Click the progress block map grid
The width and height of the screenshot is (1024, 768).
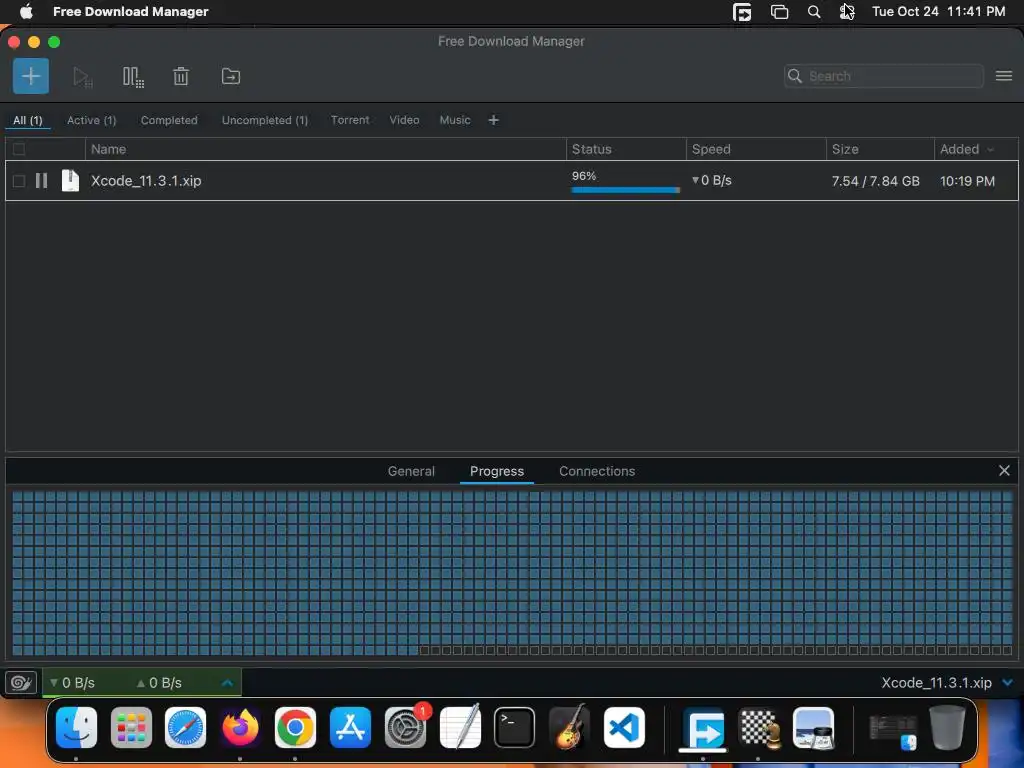(512, 573)
